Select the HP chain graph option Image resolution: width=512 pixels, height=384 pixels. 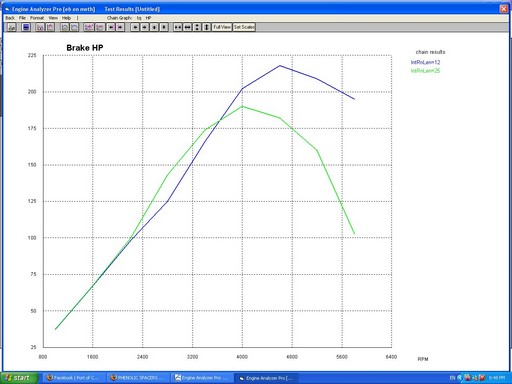(148, 18)
